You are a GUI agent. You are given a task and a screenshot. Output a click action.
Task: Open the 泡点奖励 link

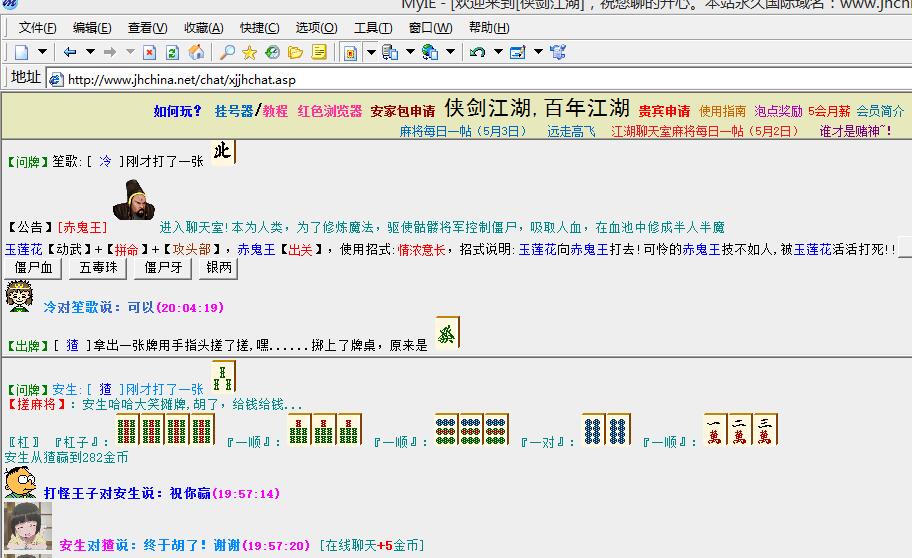[x=778, y=111]
